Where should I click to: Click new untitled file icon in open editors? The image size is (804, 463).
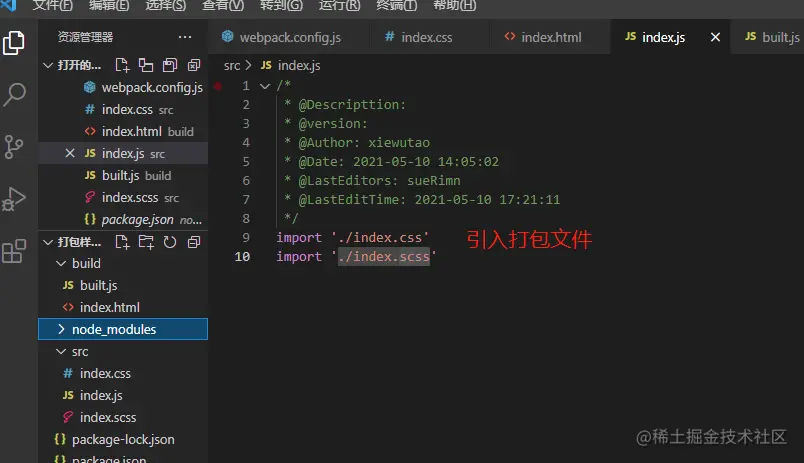(x=122, y=65)
